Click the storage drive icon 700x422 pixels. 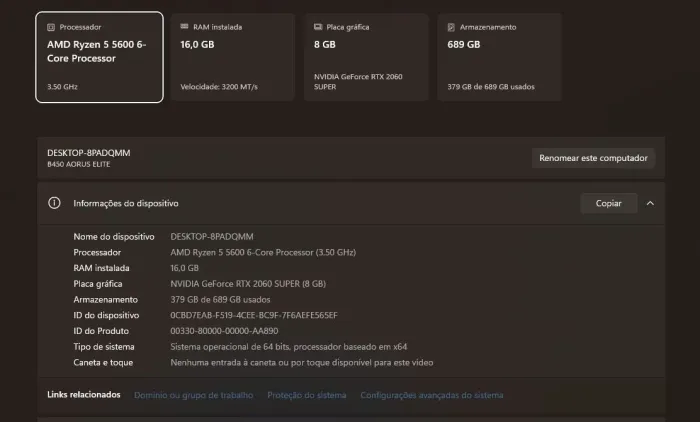click(451, 27)
